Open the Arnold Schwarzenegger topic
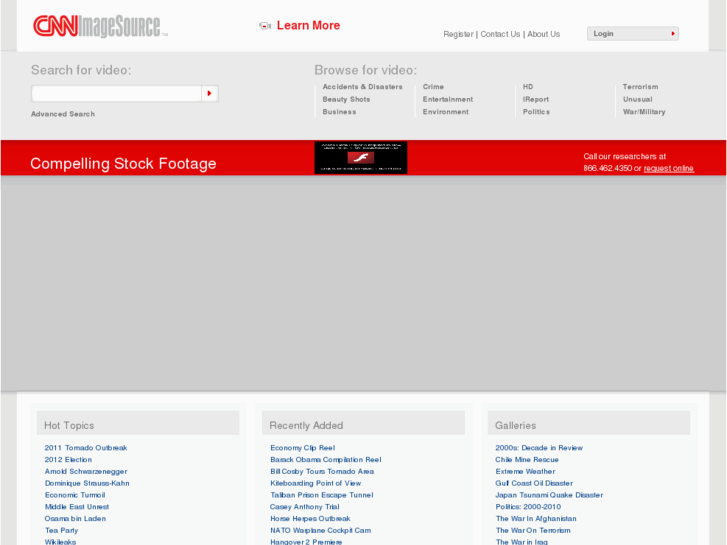This screenshot has width=727, height=545. click(86, 472)
